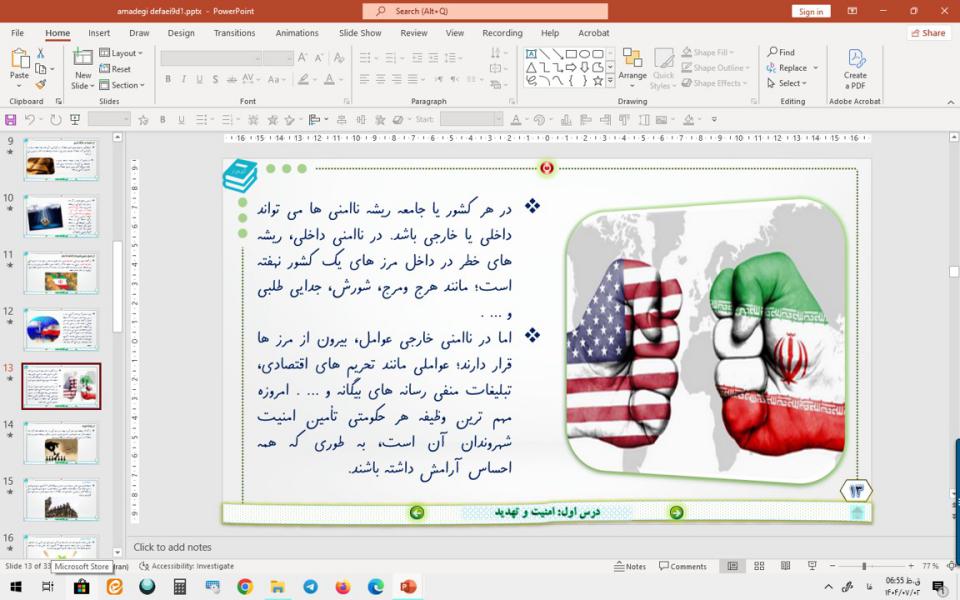The width and height of the screenshot is (960, 600).
Task: Select the Rectangle shape in gallery
Action: (x=571, y=54)
